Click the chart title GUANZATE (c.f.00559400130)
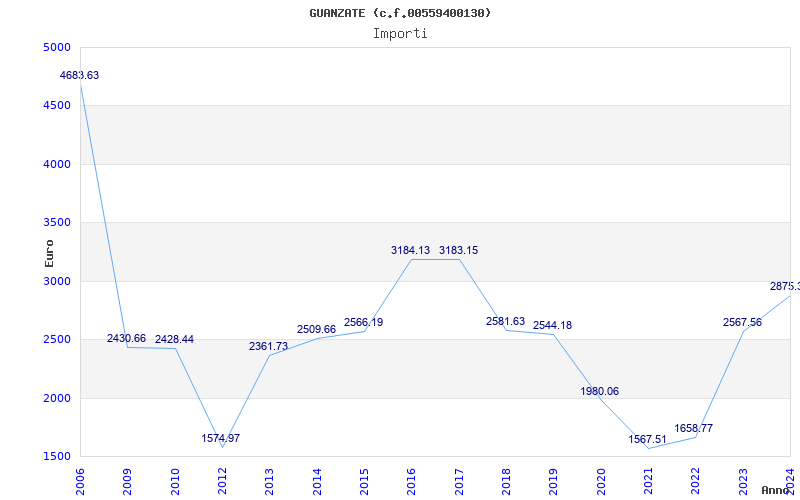The height and width of the screenshot is (500, 800). tap(400, 13)
